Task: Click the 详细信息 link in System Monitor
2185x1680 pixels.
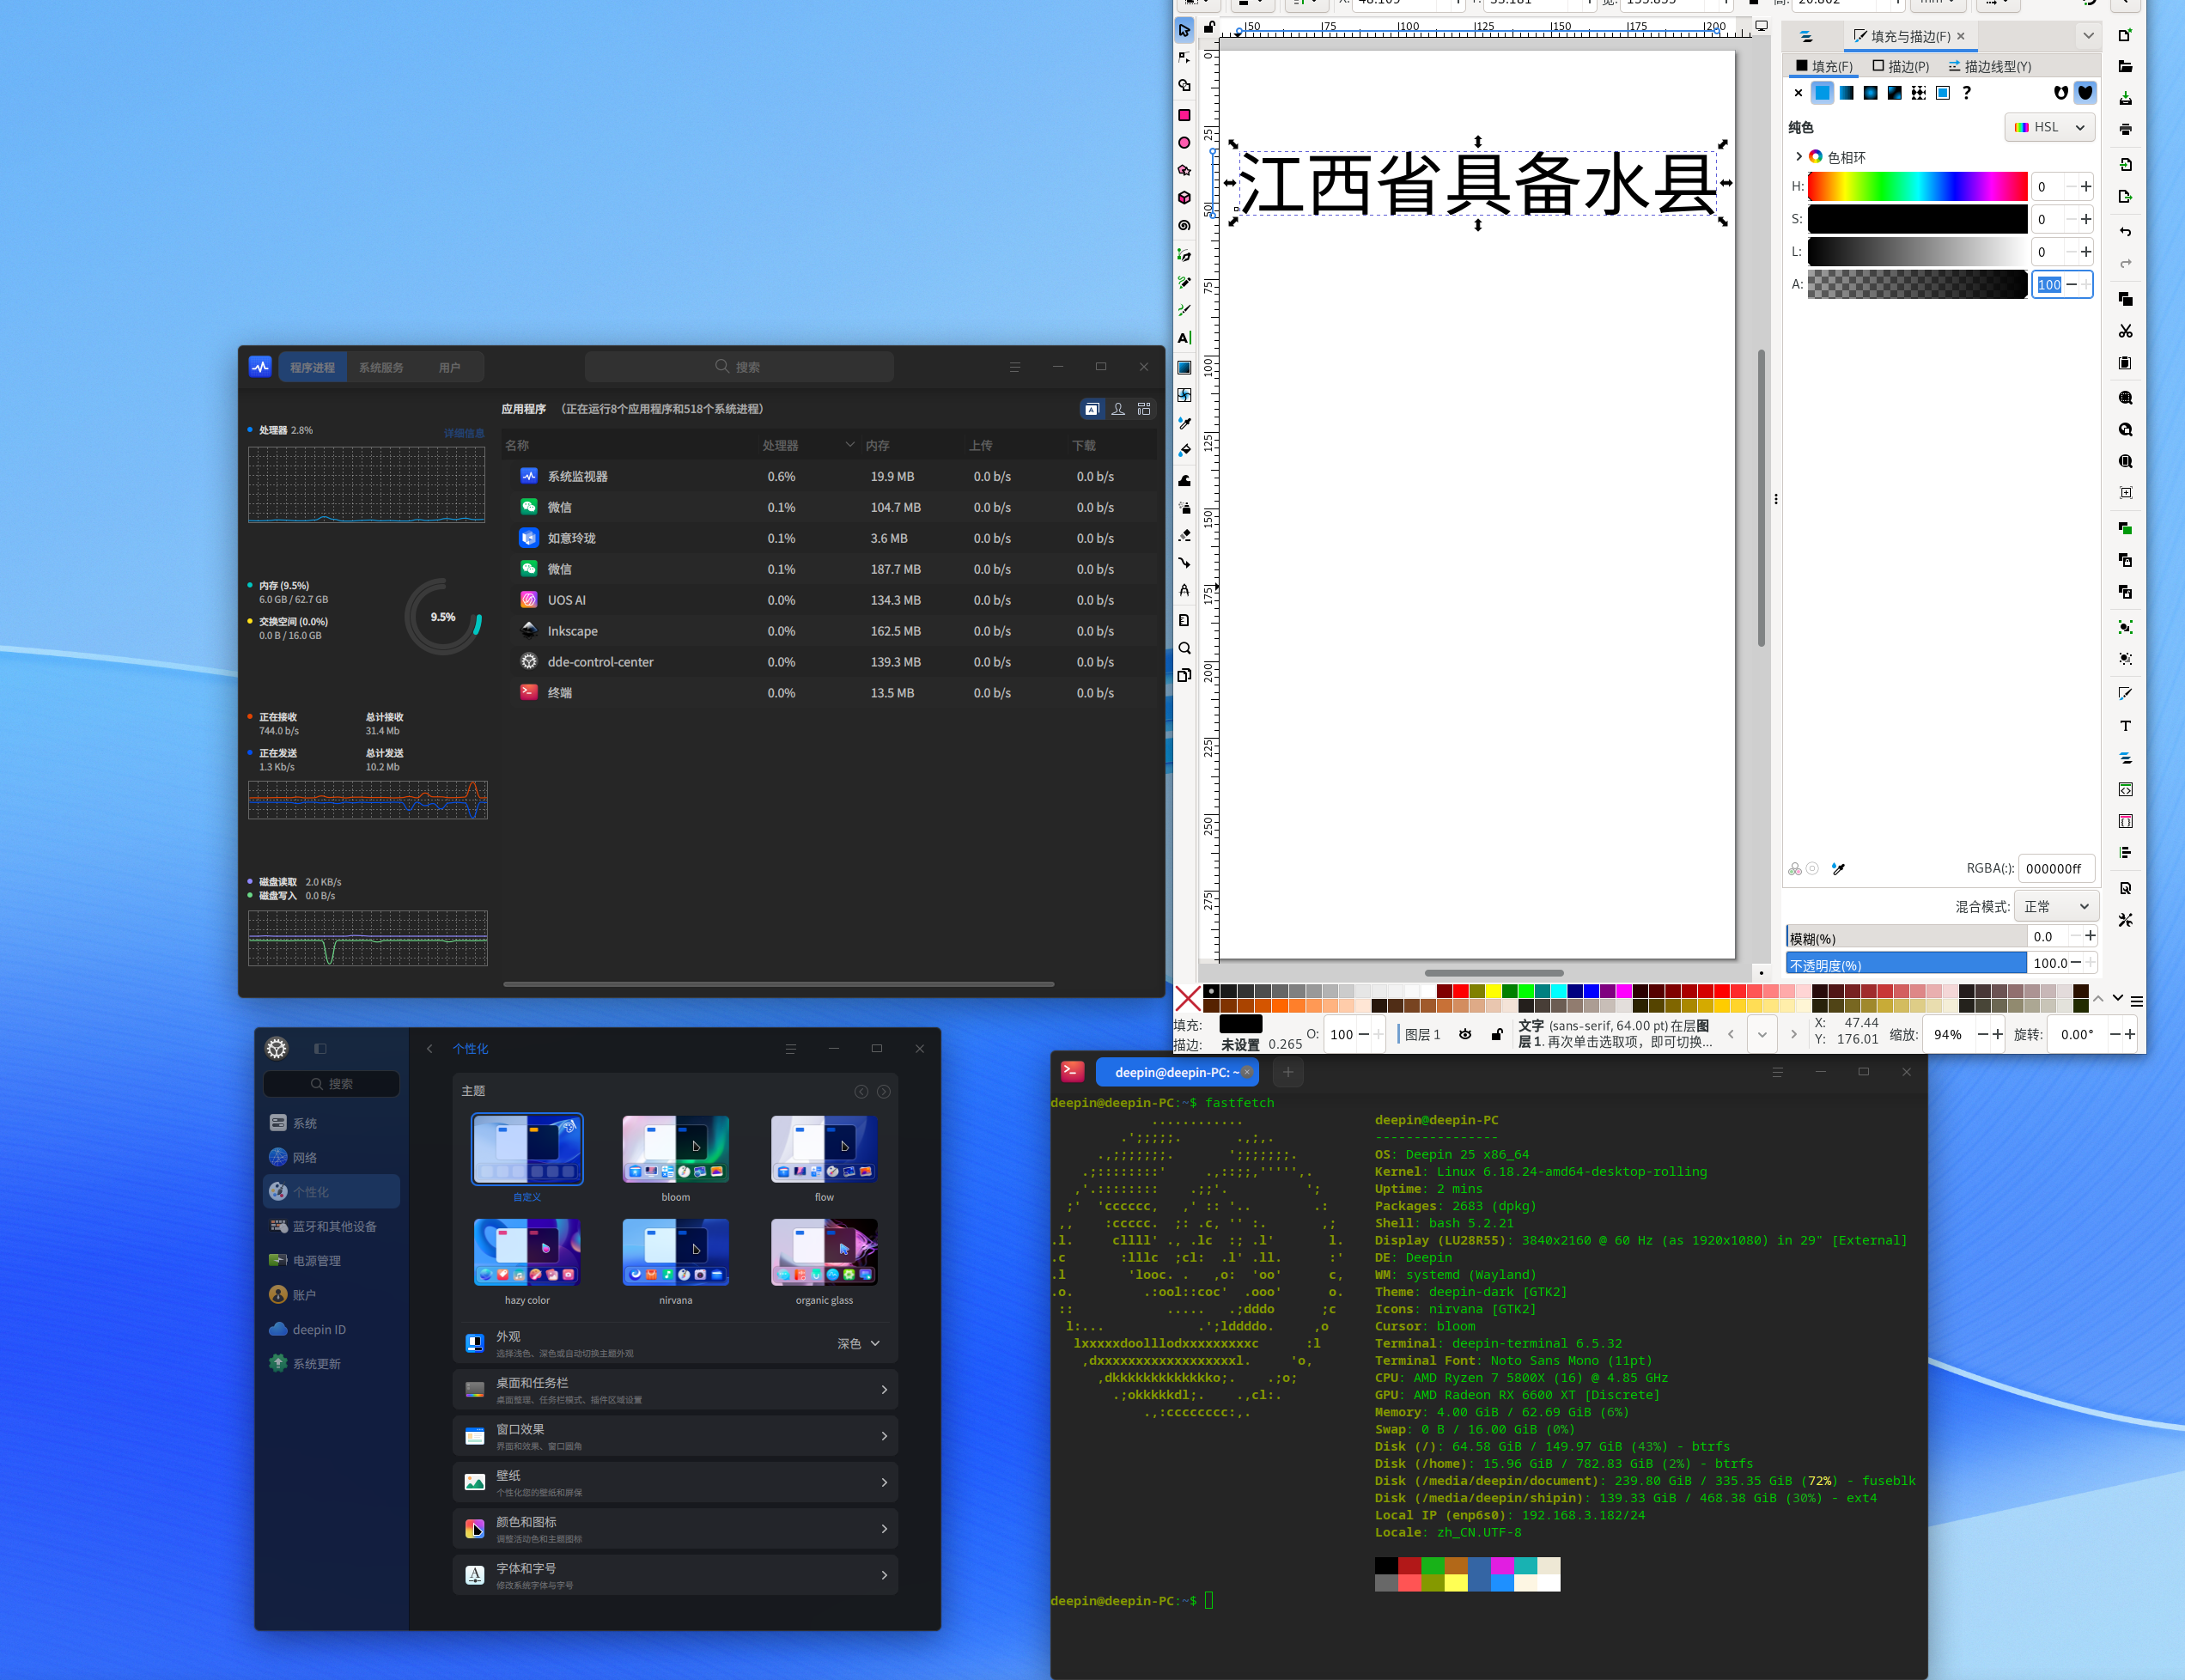Action: pos(464,433)
